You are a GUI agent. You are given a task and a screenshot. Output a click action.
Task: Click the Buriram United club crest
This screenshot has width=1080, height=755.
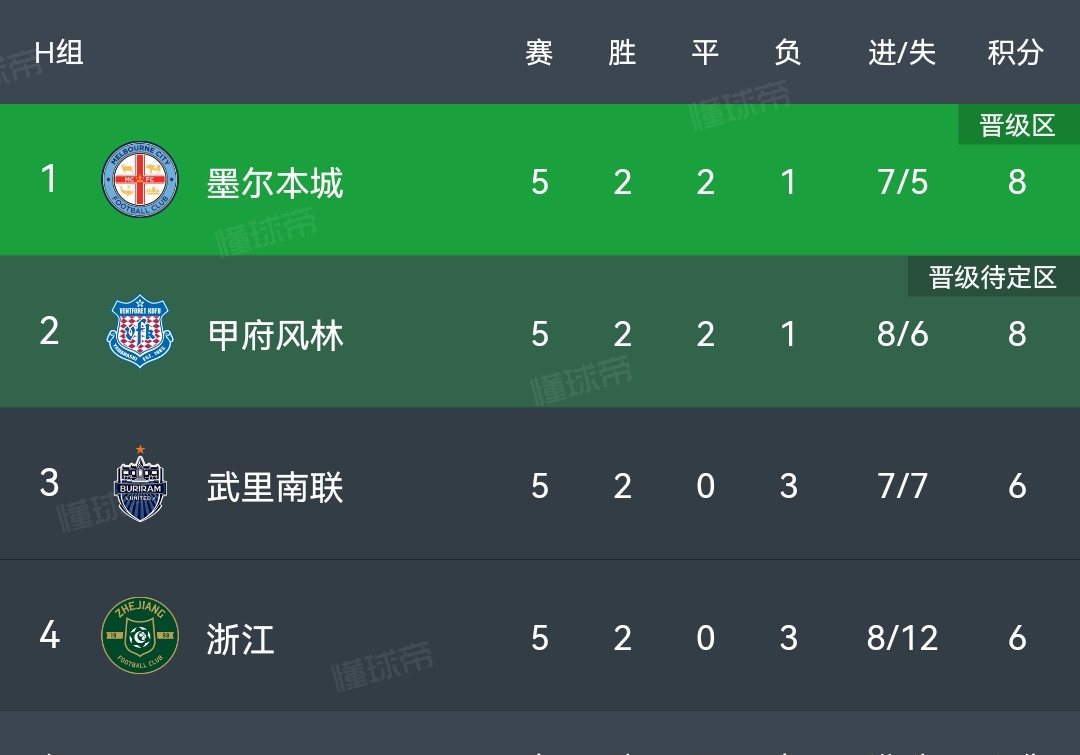tap(140, 485)
